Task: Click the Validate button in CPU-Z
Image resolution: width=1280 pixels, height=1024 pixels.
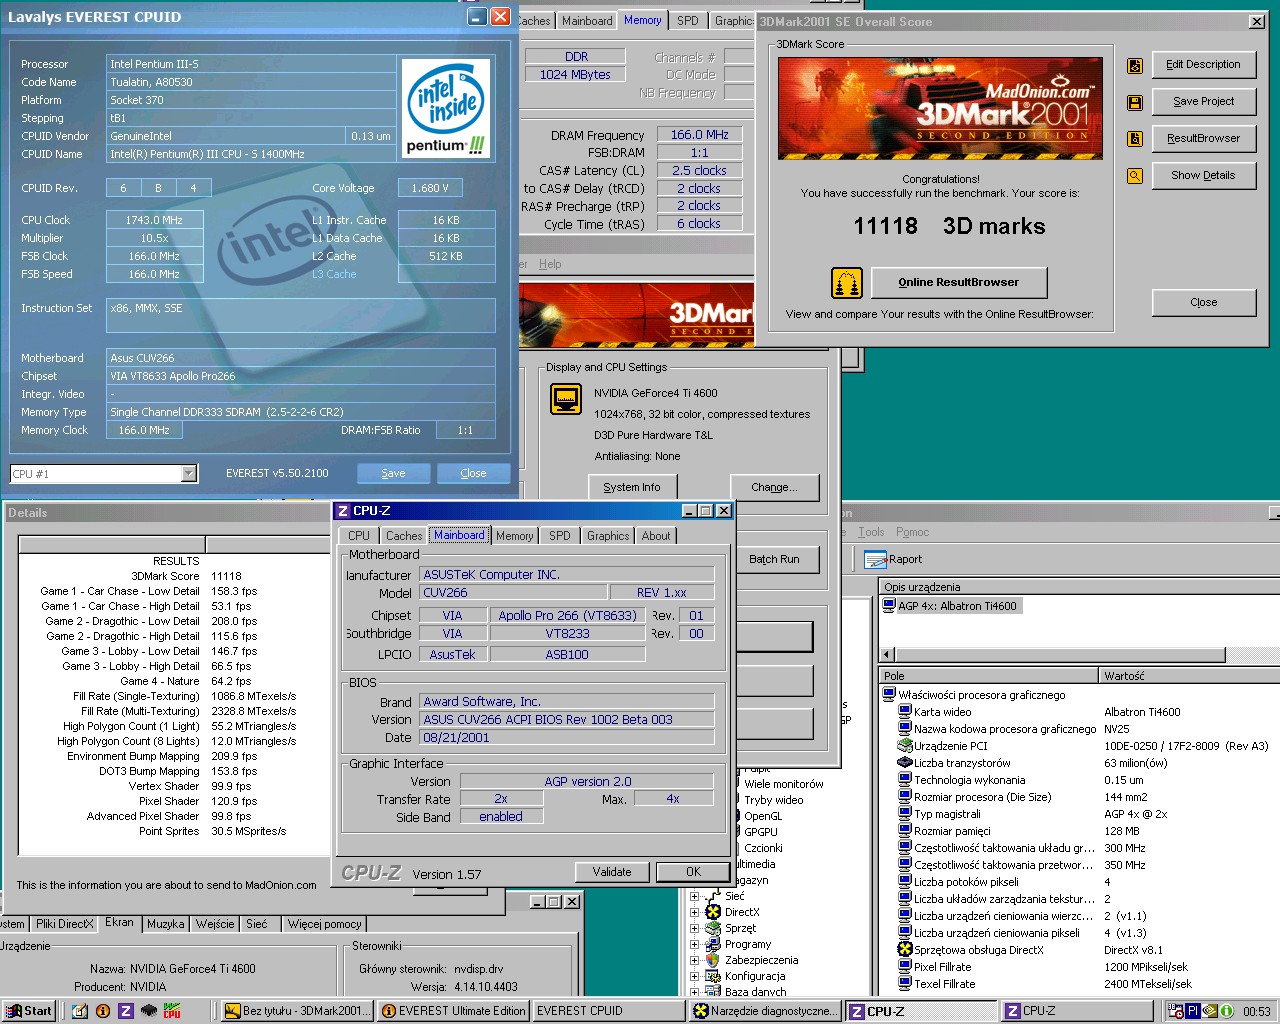Action: (x=612, y=872)
